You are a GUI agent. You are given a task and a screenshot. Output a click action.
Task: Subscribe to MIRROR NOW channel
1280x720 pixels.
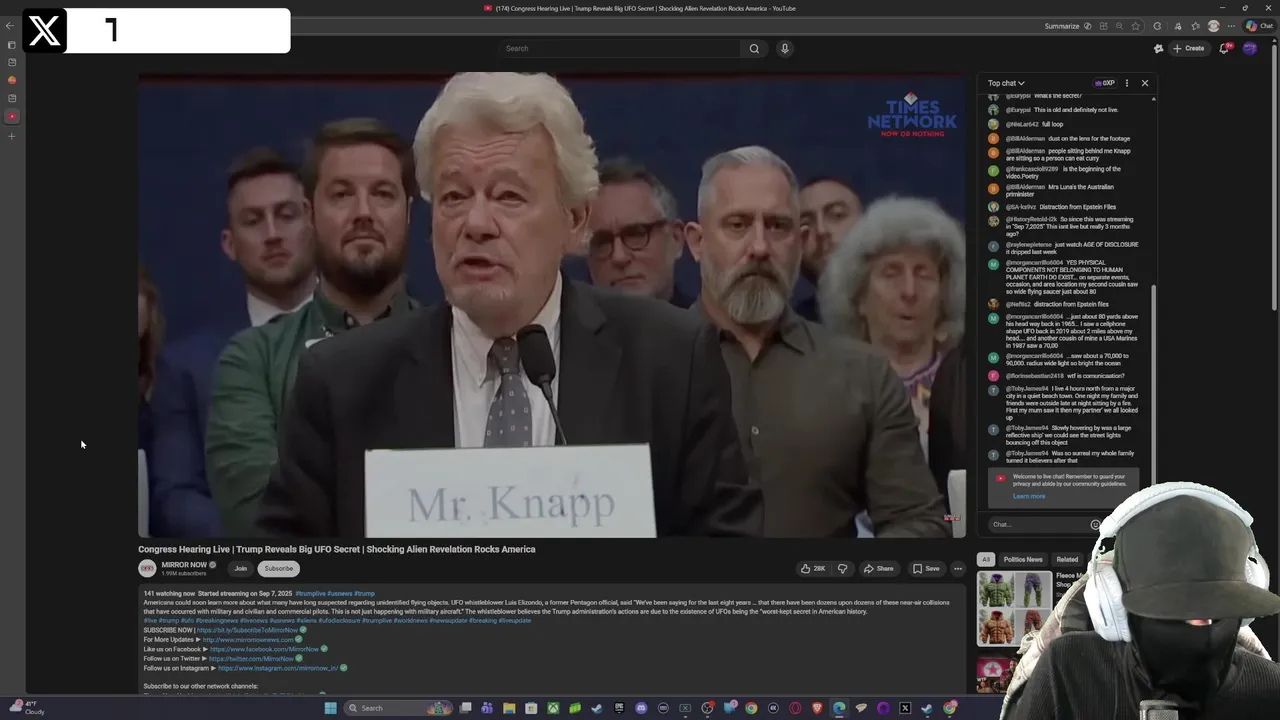click(279, 568)
